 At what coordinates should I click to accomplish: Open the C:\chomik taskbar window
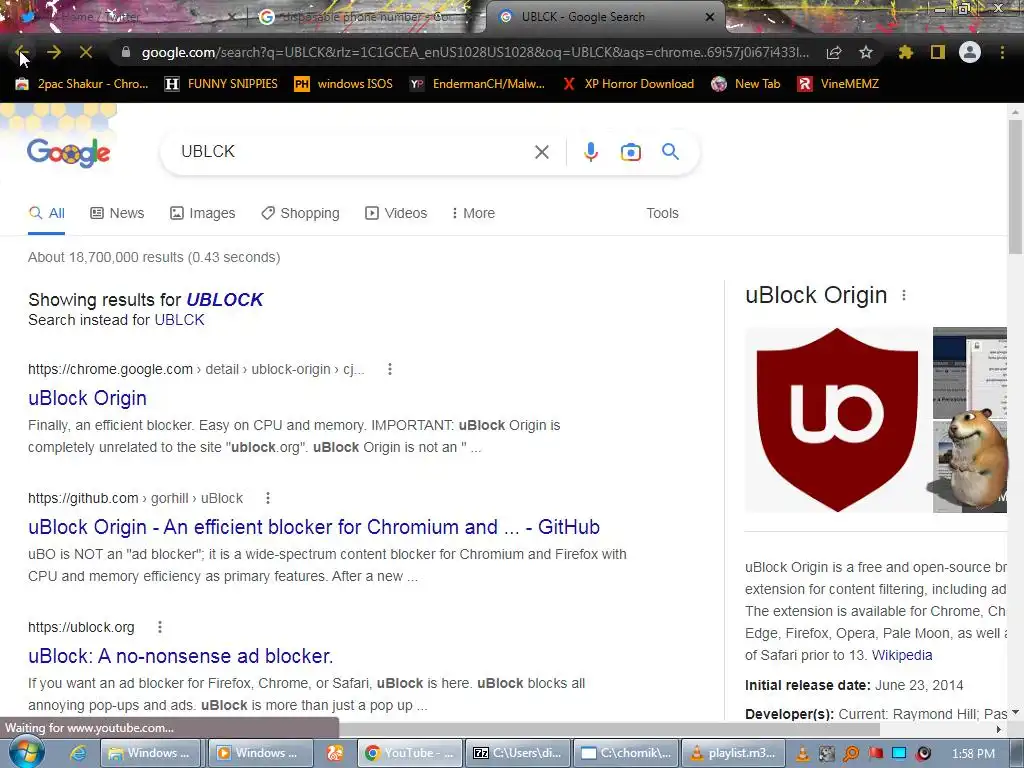click(x=627, y=753)
